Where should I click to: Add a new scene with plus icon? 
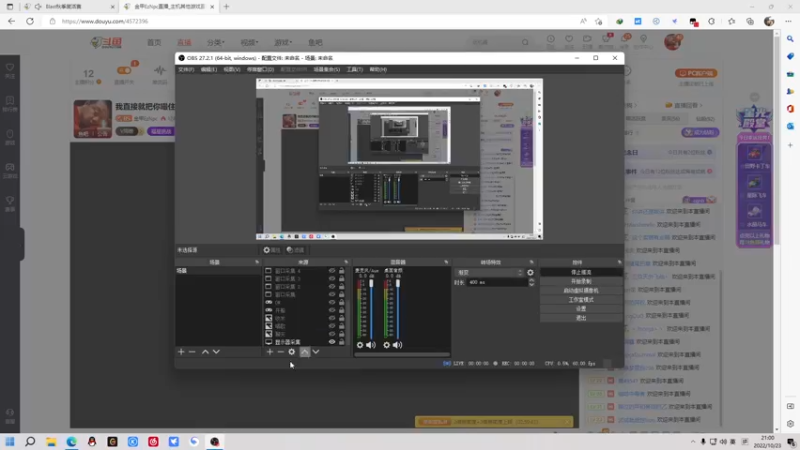(x=181, y=352)
